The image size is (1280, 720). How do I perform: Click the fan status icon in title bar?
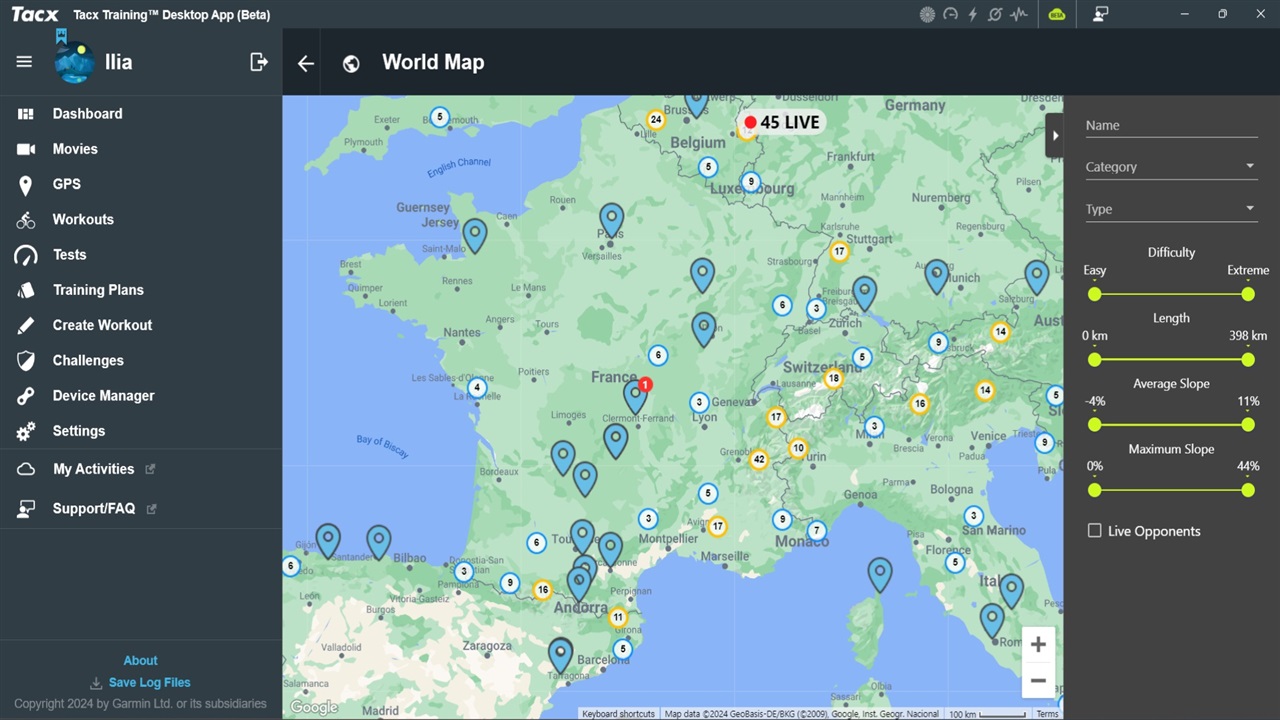(927, 14)
